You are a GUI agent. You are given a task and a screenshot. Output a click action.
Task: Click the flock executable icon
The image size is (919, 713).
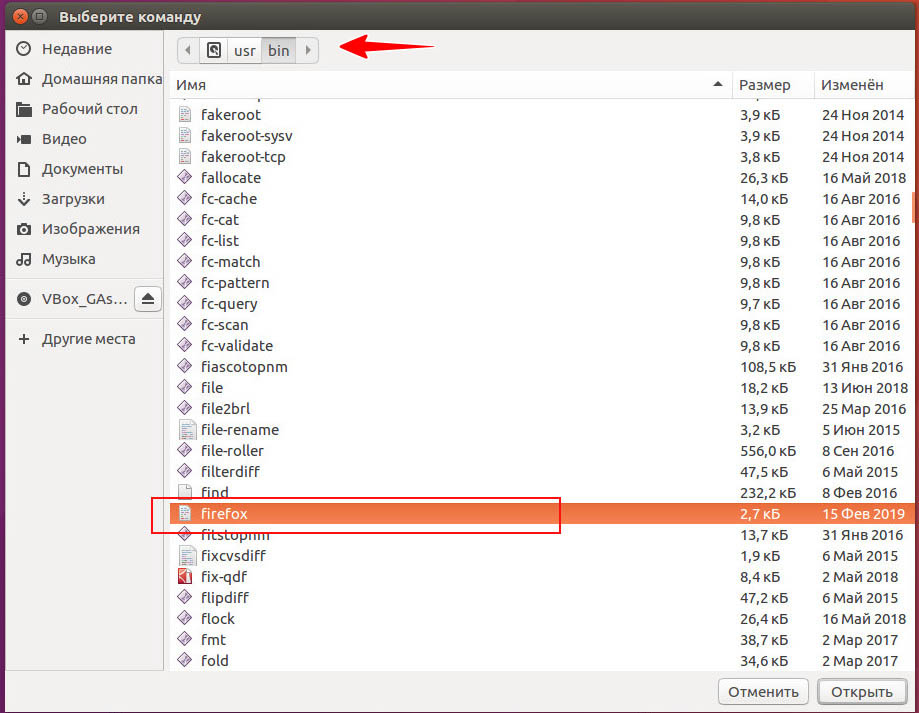pyautogui.click(x=185, y=618)
